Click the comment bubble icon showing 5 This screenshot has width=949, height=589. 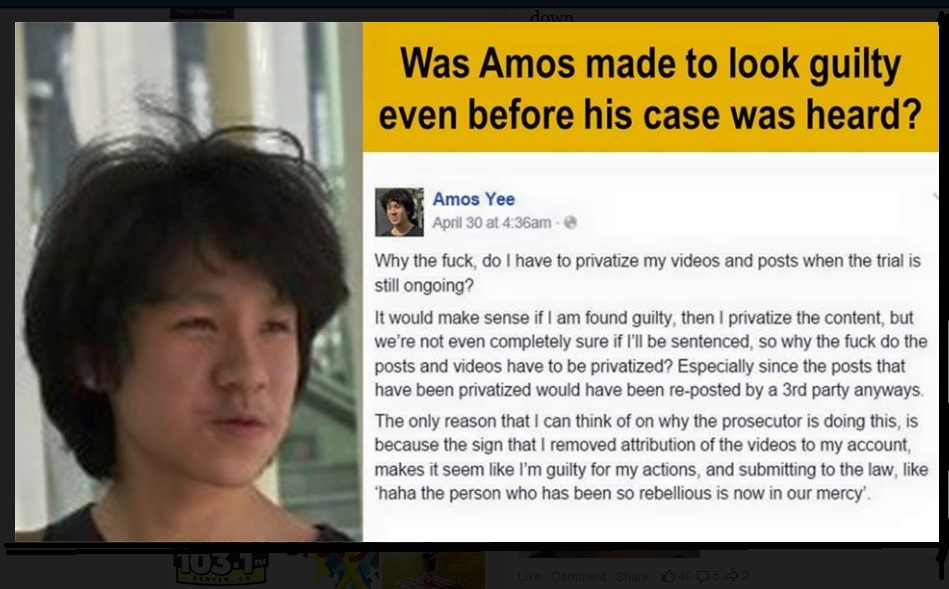(703, 576)
